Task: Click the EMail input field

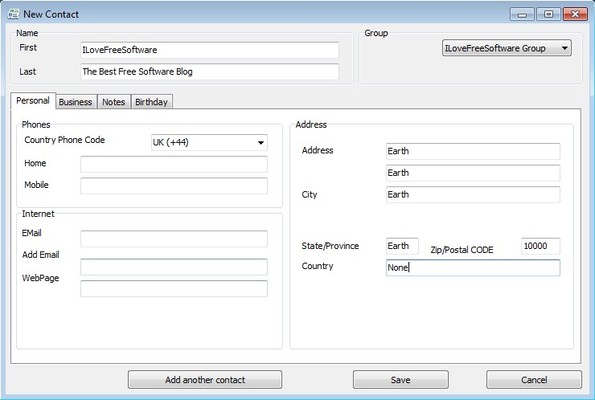Action: [174, 239]
